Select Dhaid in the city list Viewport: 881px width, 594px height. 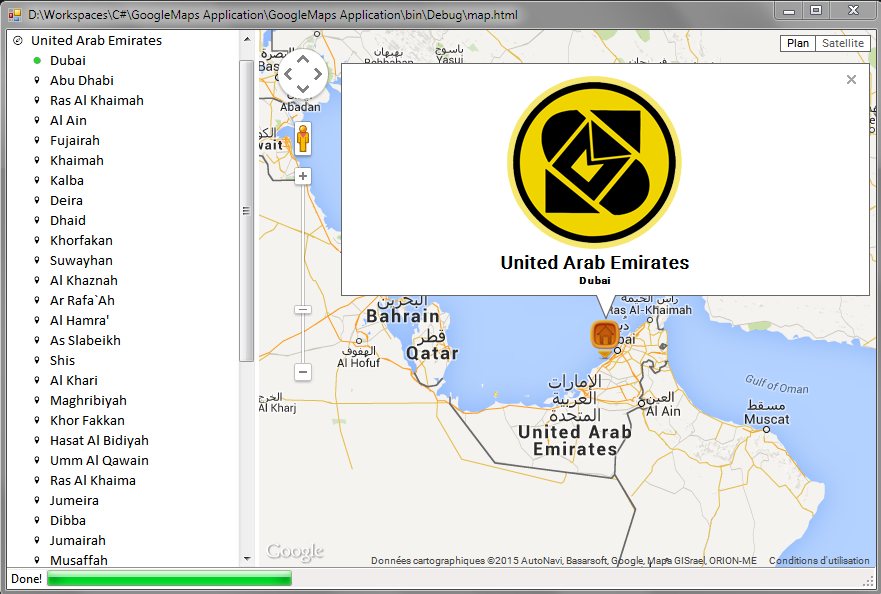tap(67, 220)
